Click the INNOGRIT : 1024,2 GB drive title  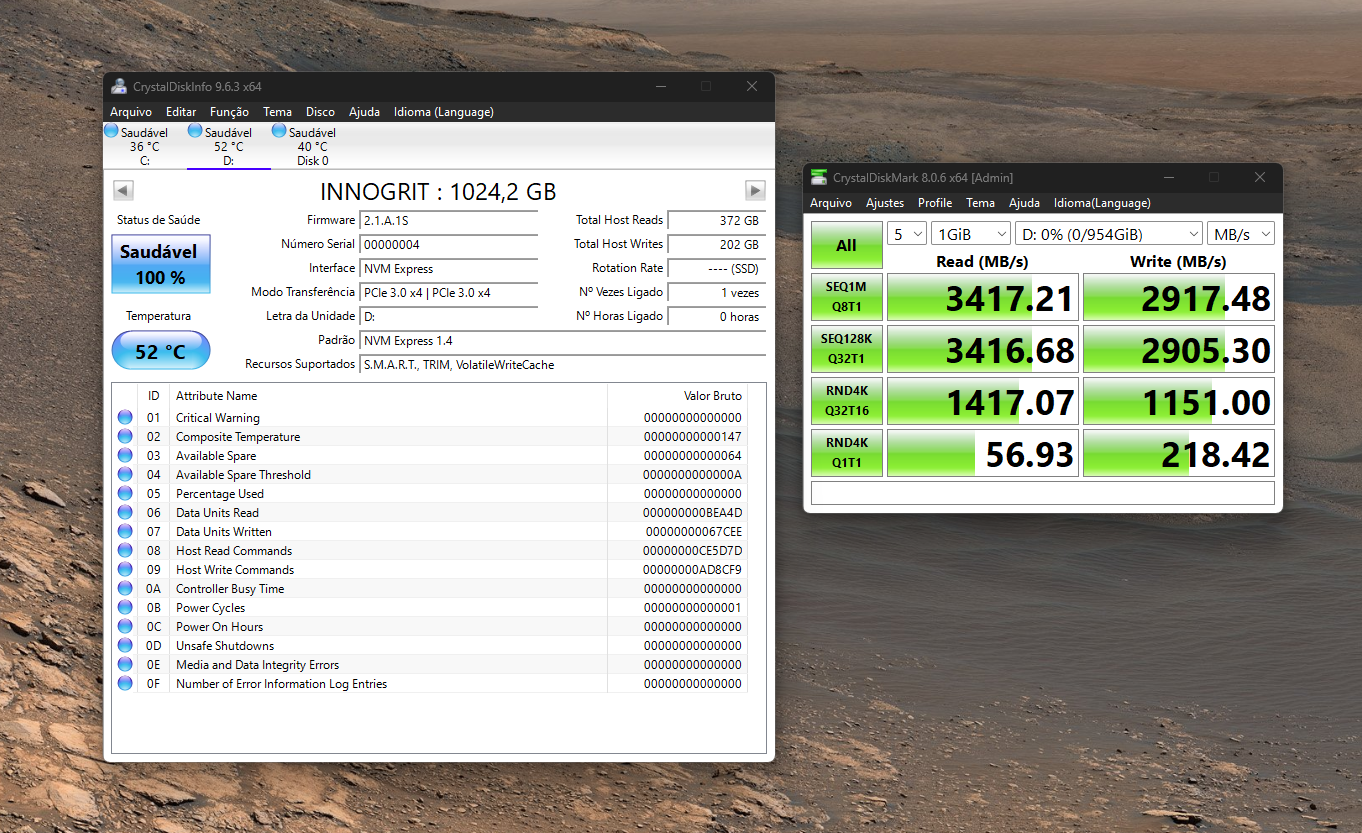(438, 191)
